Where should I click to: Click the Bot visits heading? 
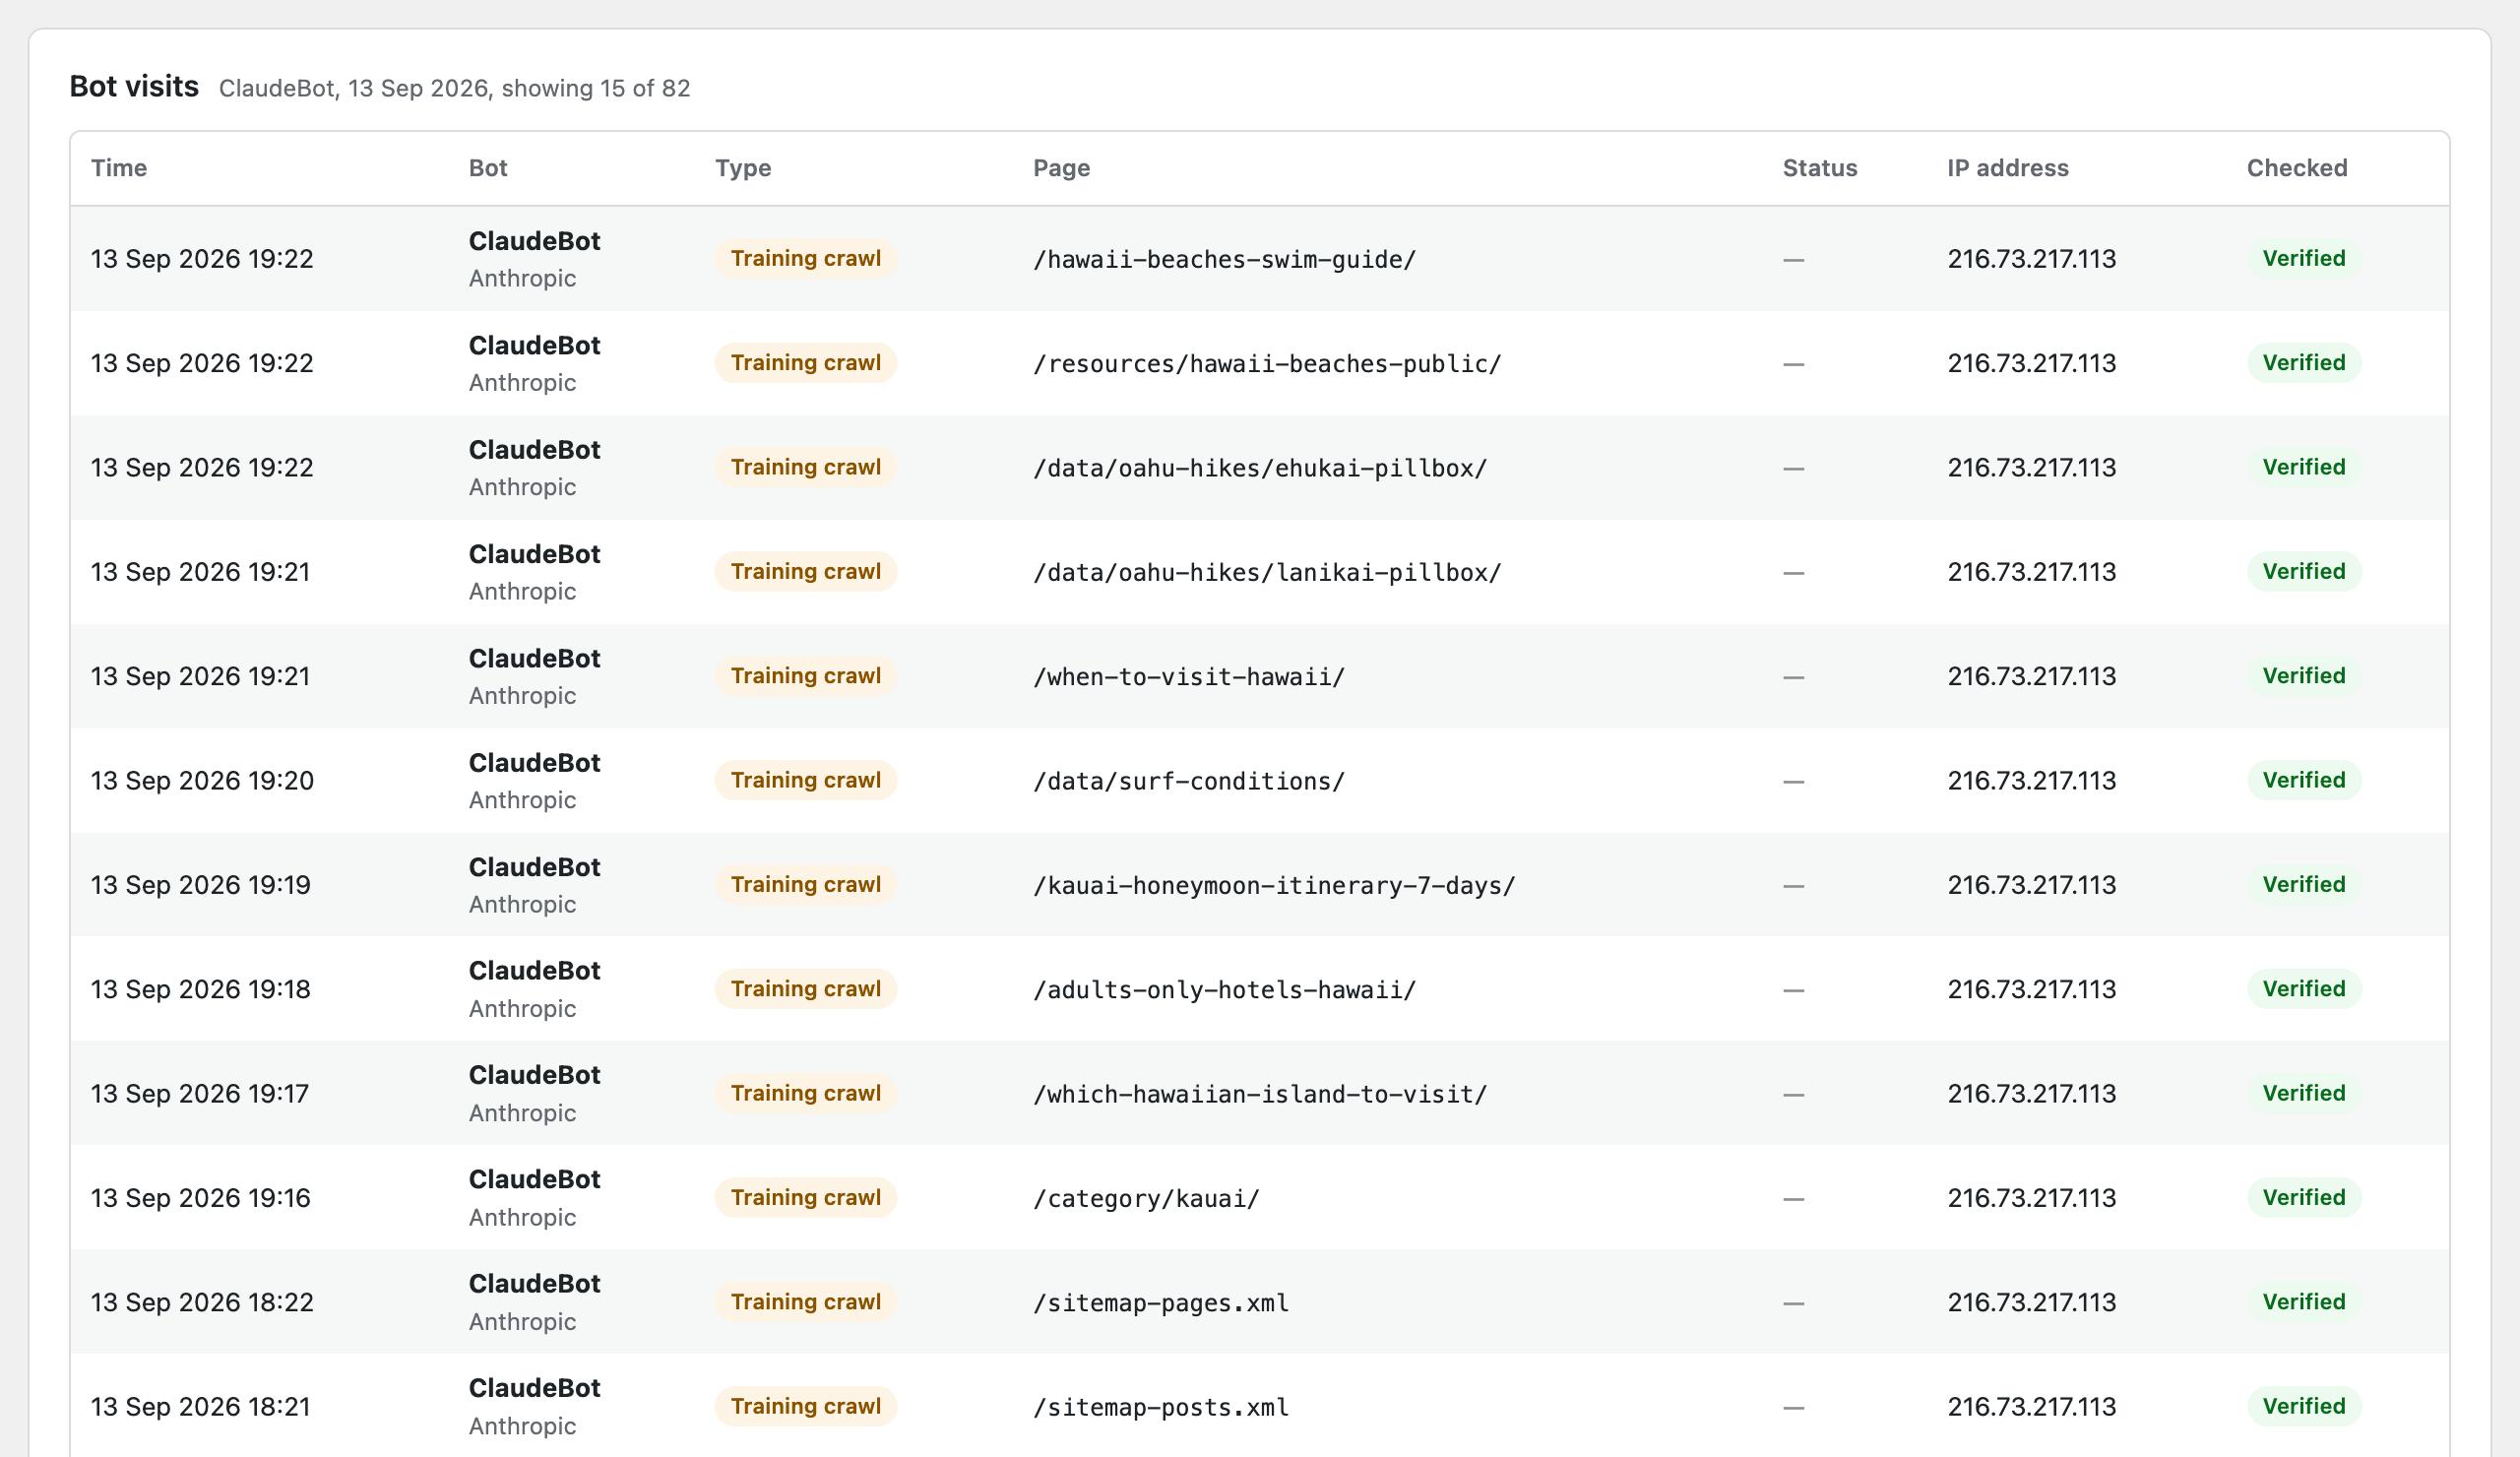tap(134, 87)
